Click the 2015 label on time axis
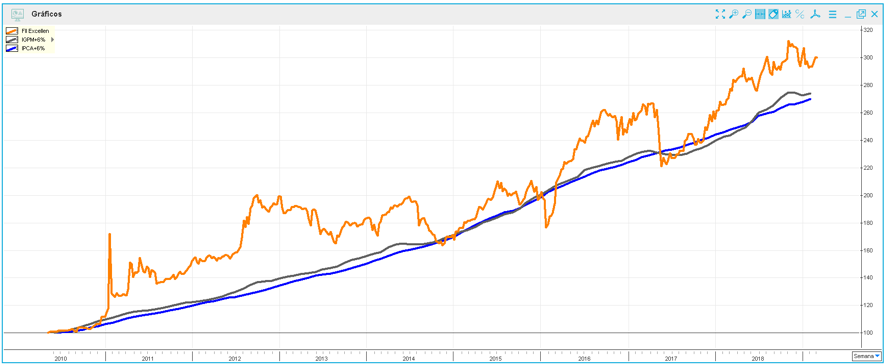Image resolution: width=885 pixels, height=364 pixels. 495,358
